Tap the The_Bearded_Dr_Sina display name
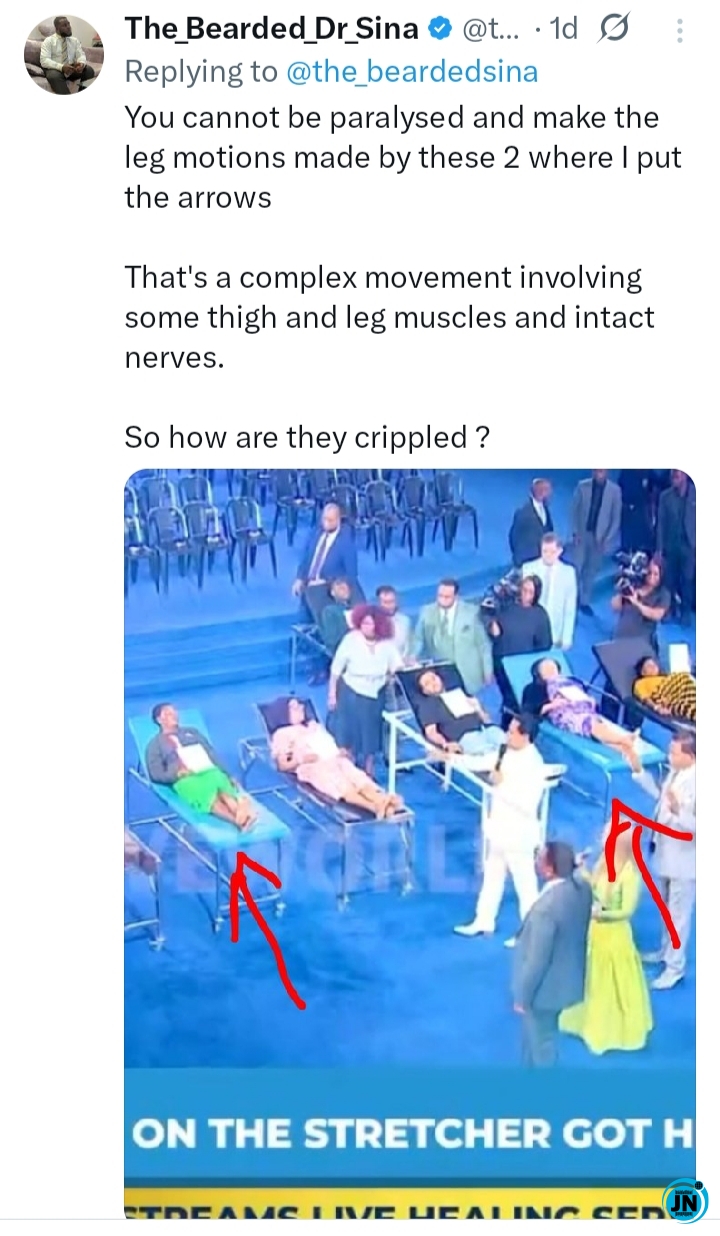 pyautogui.click(x=271, y=30)
